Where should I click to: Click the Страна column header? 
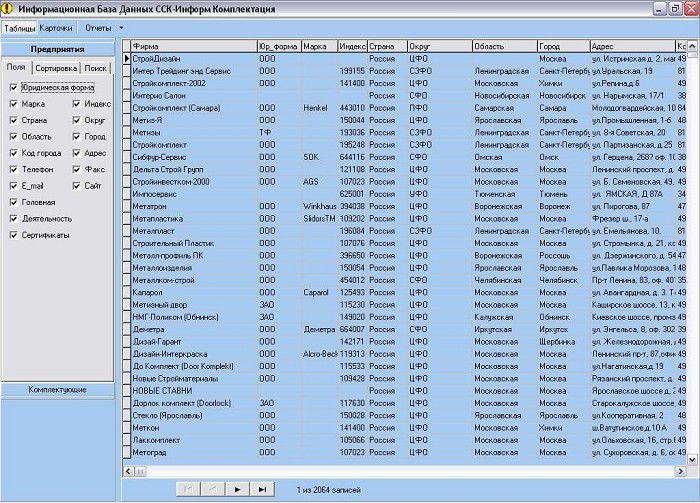pos(387,46)
